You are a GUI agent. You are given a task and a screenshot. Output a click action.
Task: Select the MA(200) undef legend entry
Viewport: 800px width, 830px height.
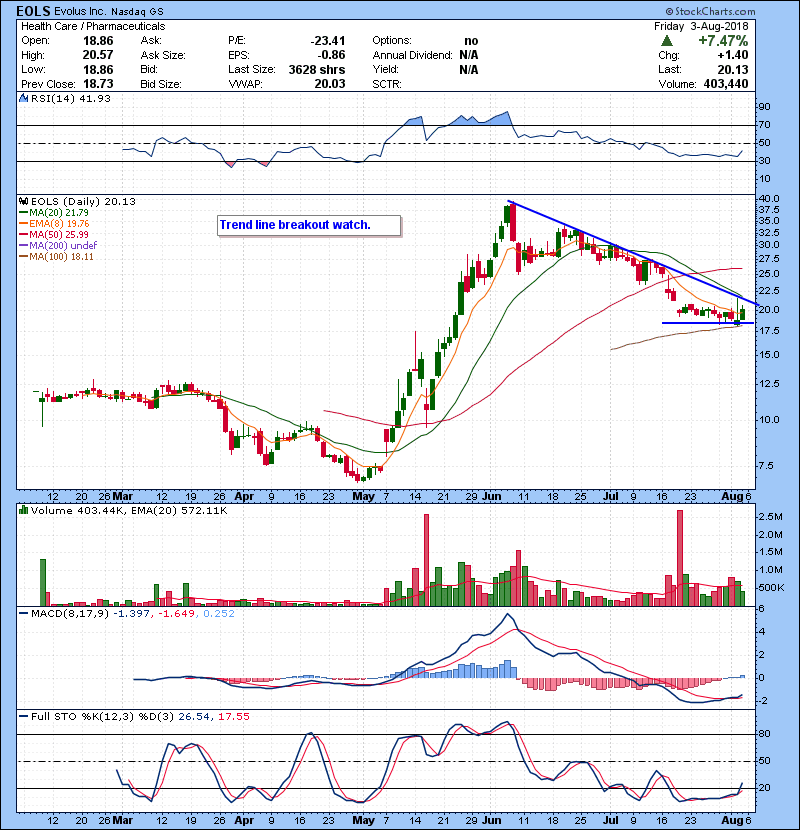58,245
